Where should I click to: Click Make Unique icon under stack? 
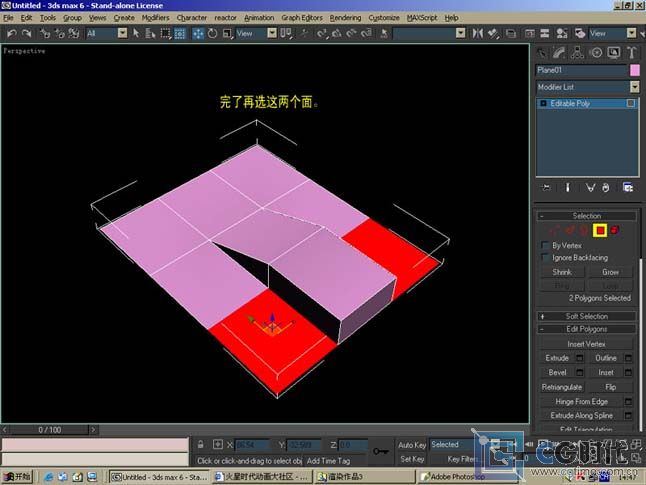[x=590, y=188]
